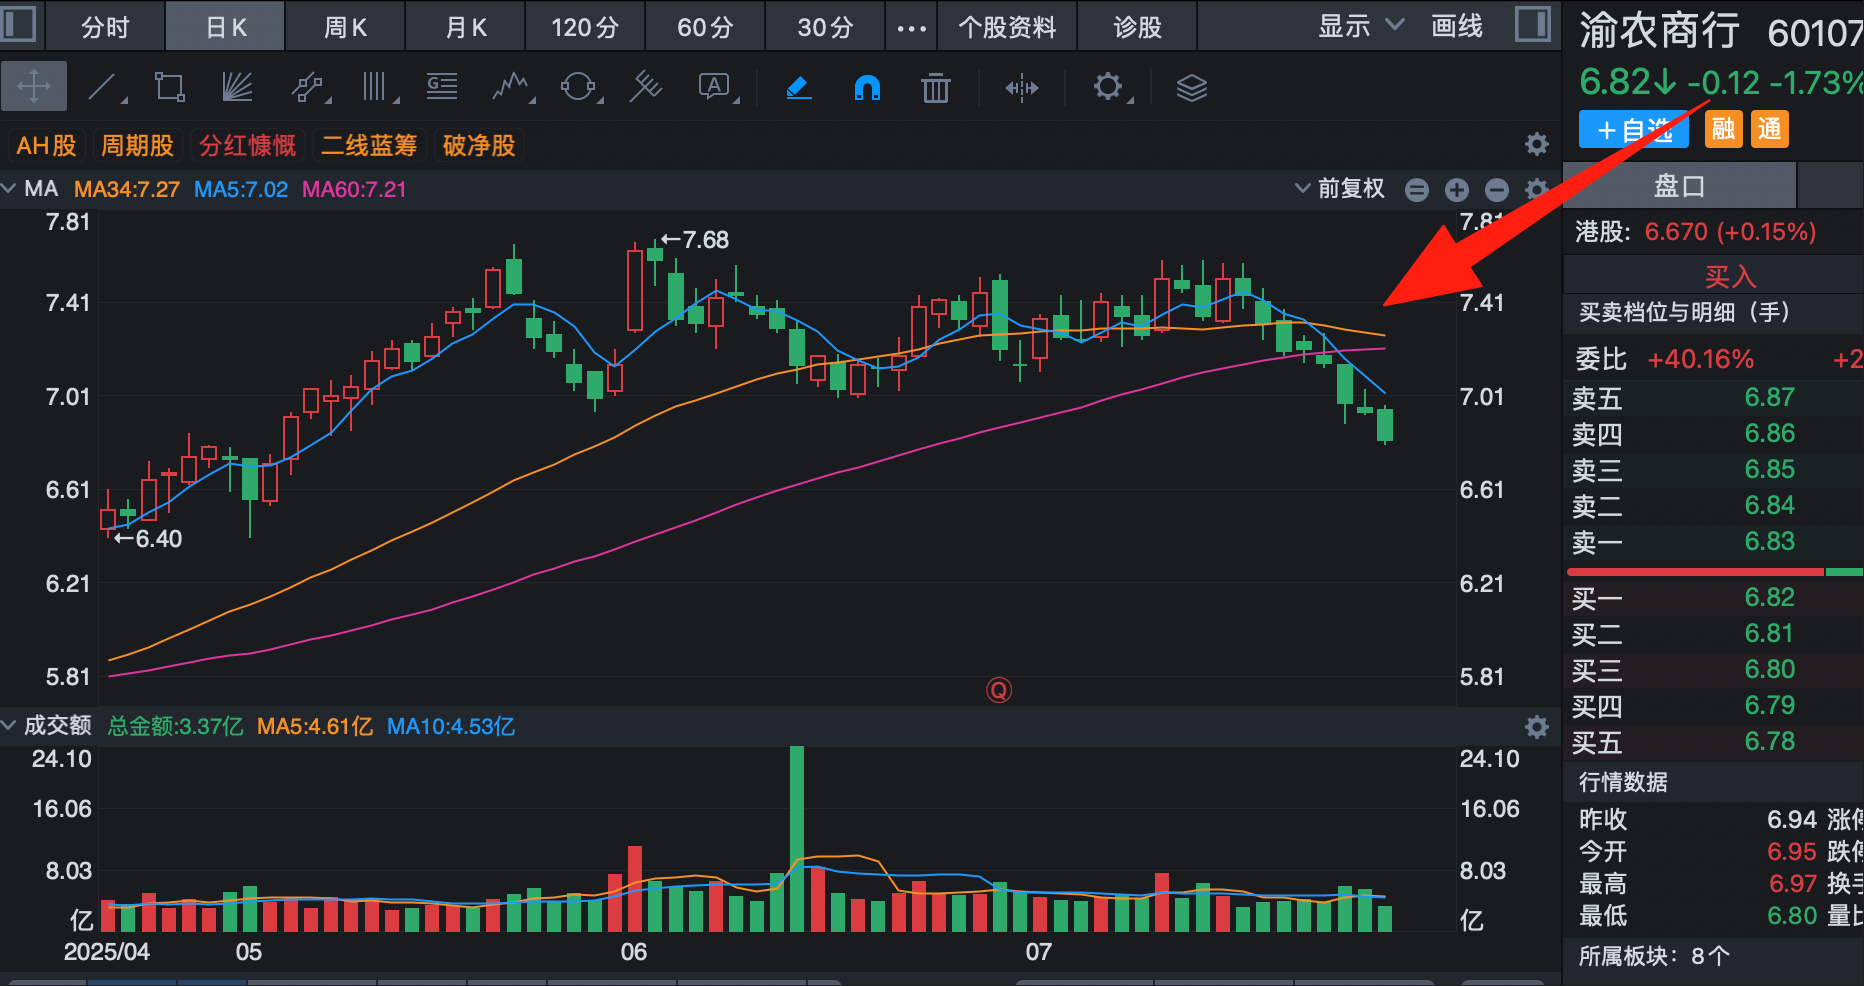Open the 个股资料 stock info tab
This screenshot has height=986, width=1864.
[x=1007, y=27]
